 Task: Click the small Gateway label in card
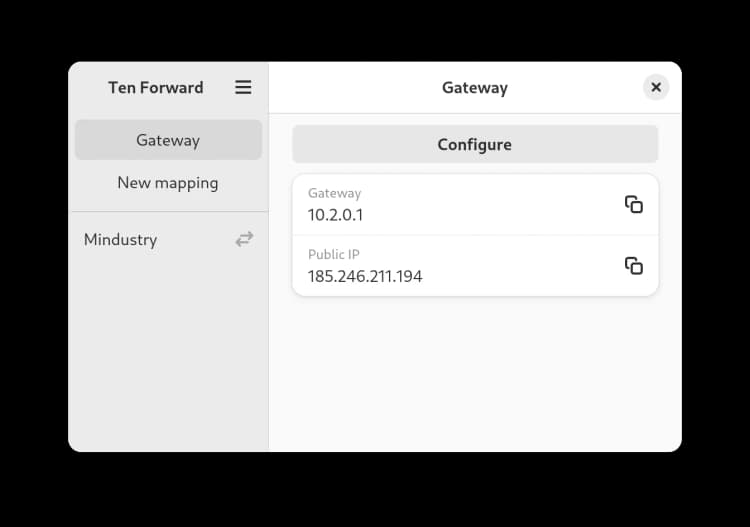pos(334,193)
